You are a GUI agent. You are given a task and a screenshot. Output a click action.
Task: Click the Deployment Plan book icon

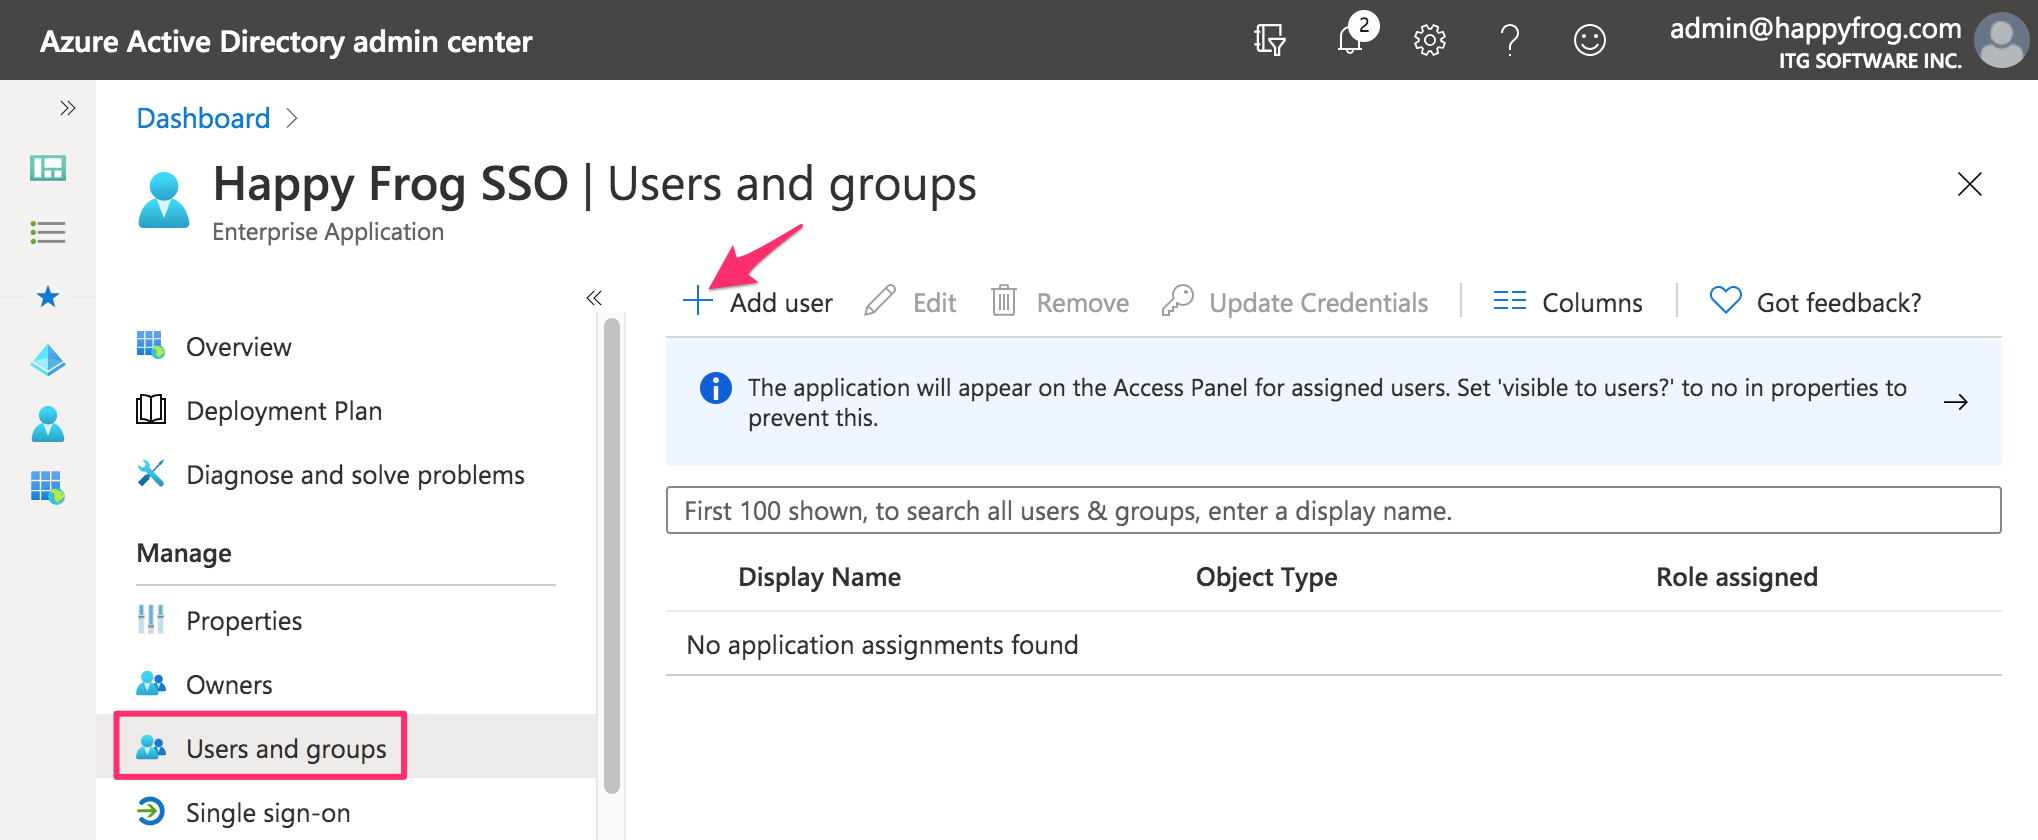click(151, 410)
